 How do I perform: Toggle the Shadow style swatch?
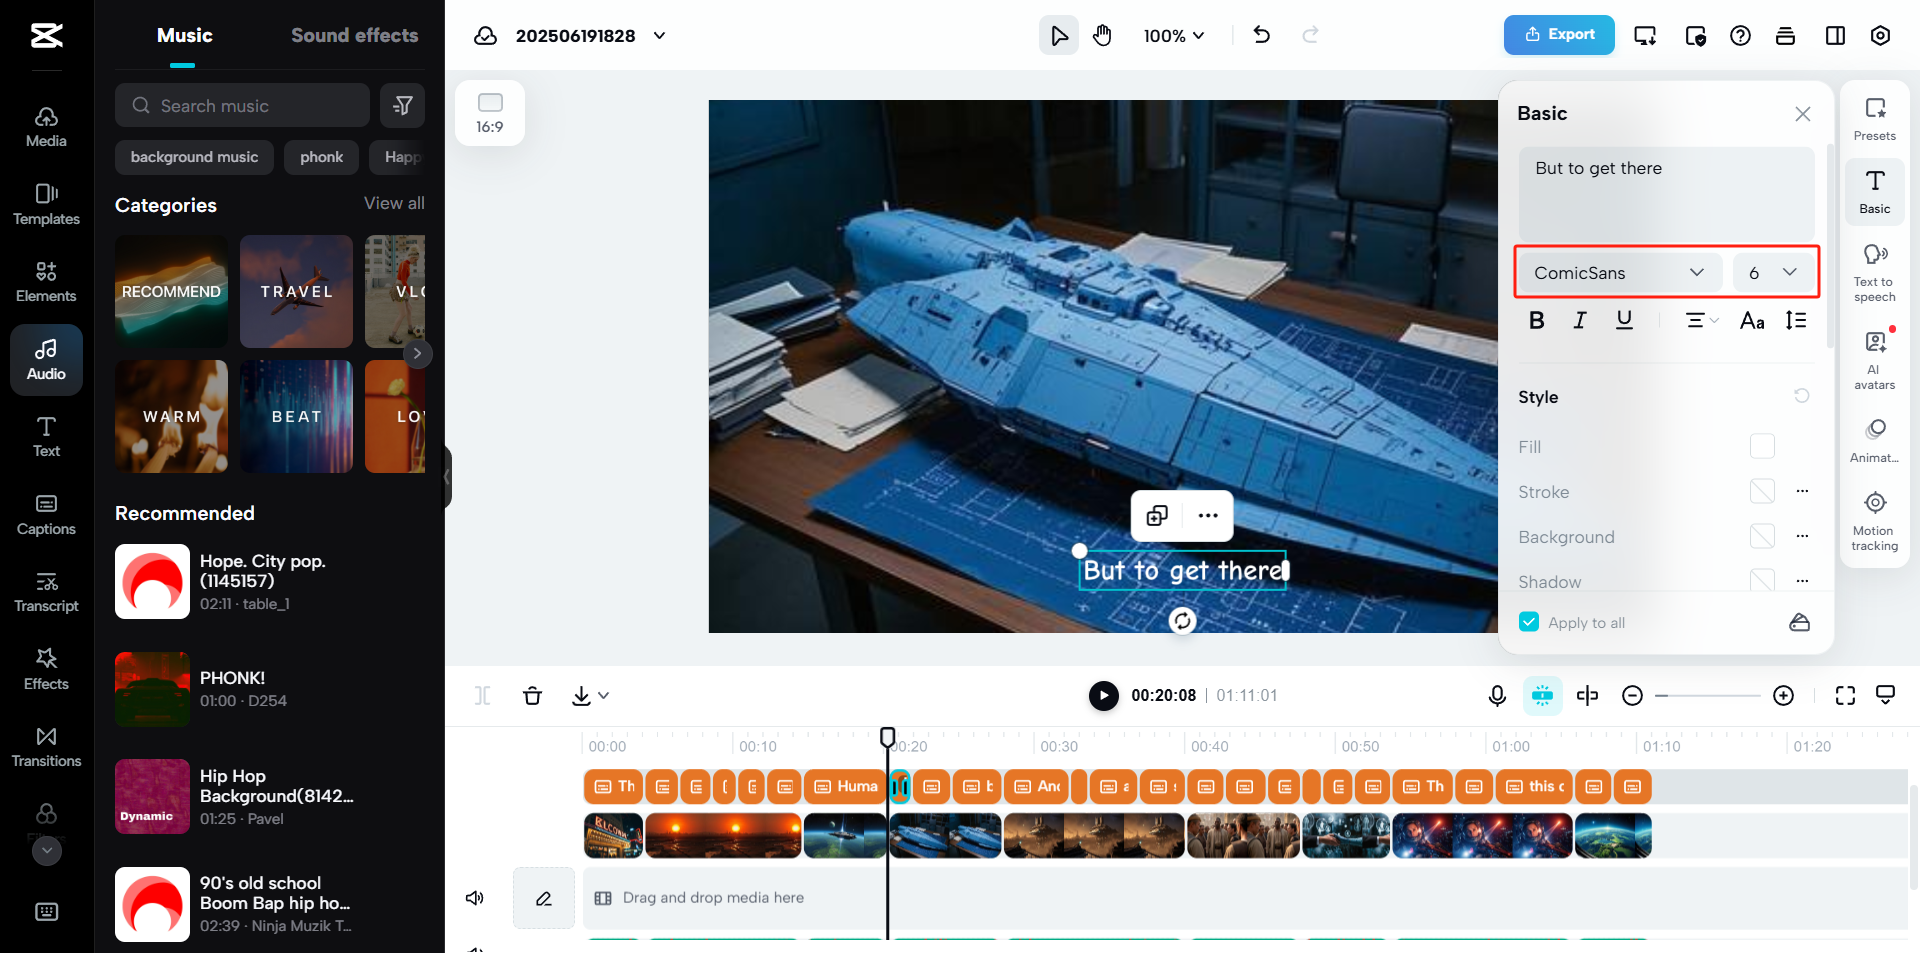pos(1762,580)
